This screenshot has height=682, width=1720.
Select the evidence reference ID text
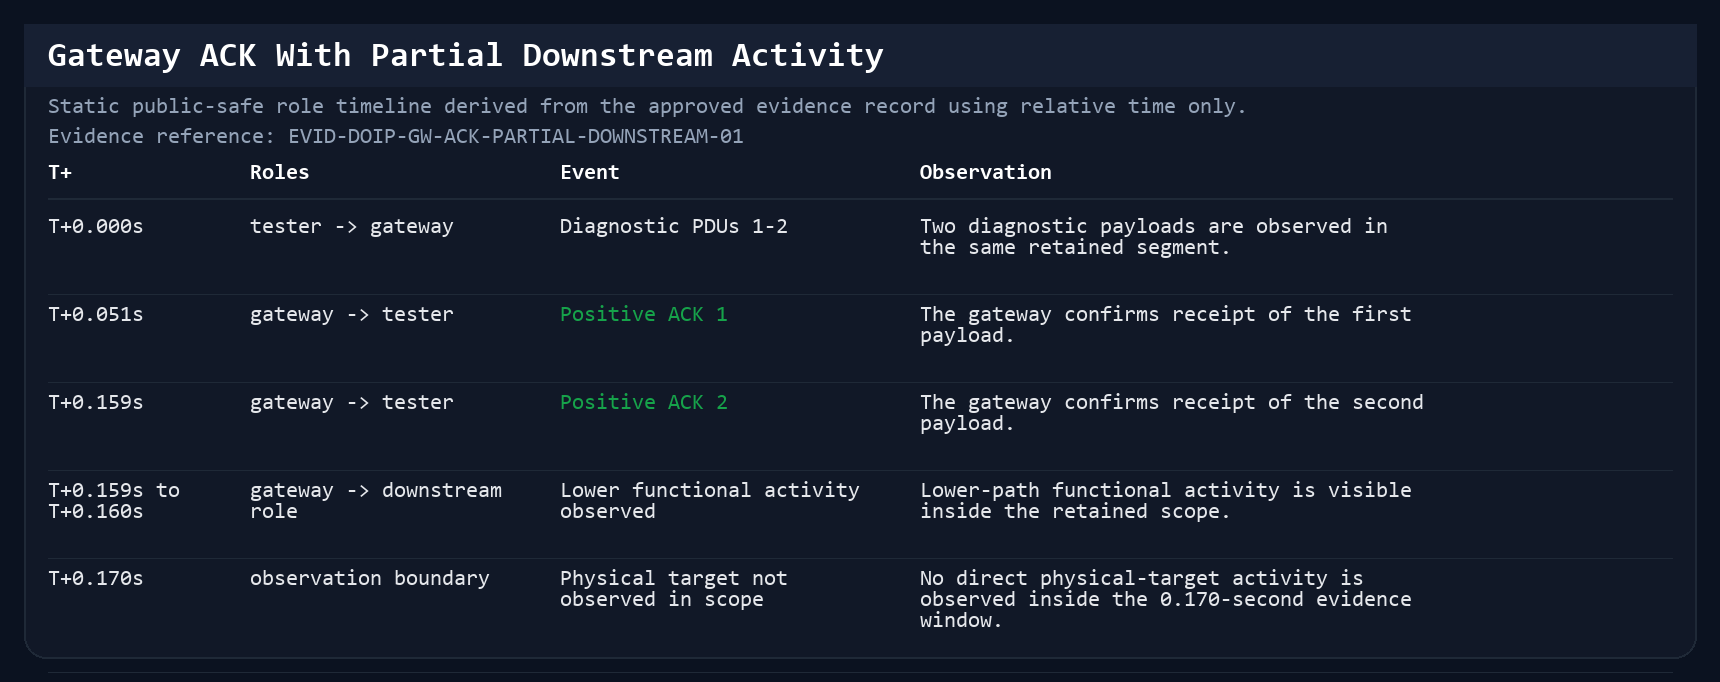pyautogui.click(x=516, y=136)
